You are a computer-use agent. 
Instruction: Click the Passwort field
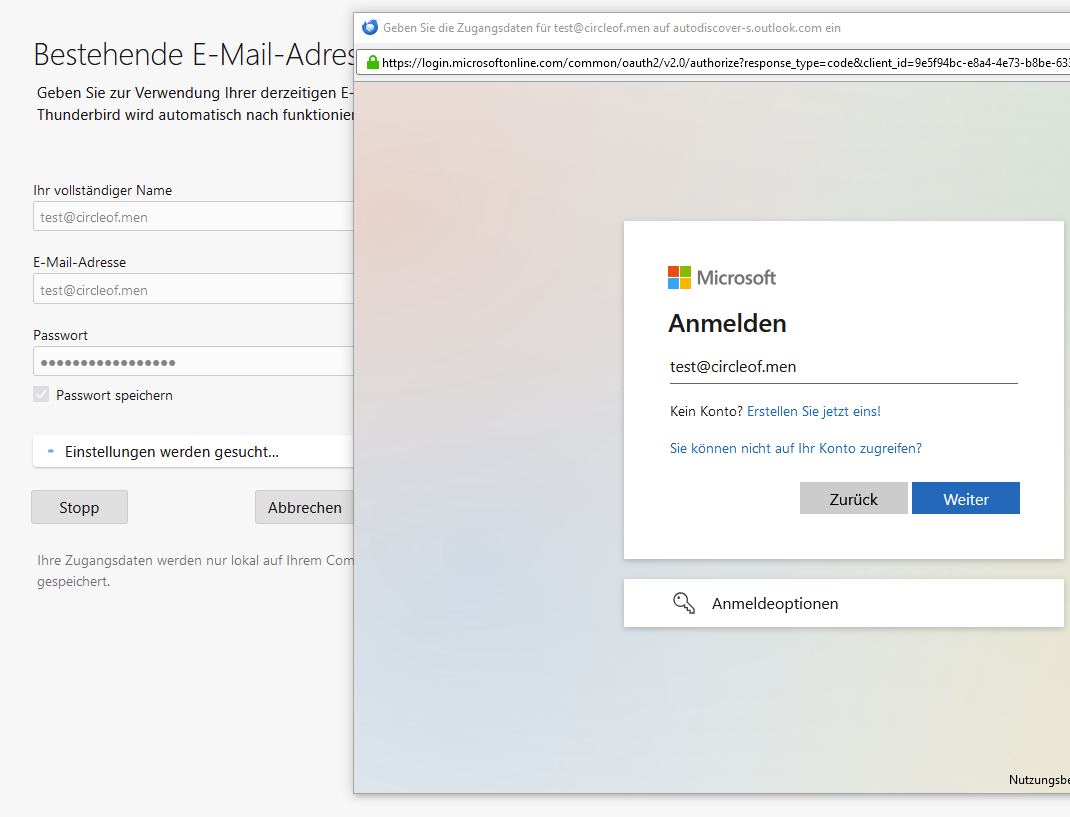[x=193, y=362]
